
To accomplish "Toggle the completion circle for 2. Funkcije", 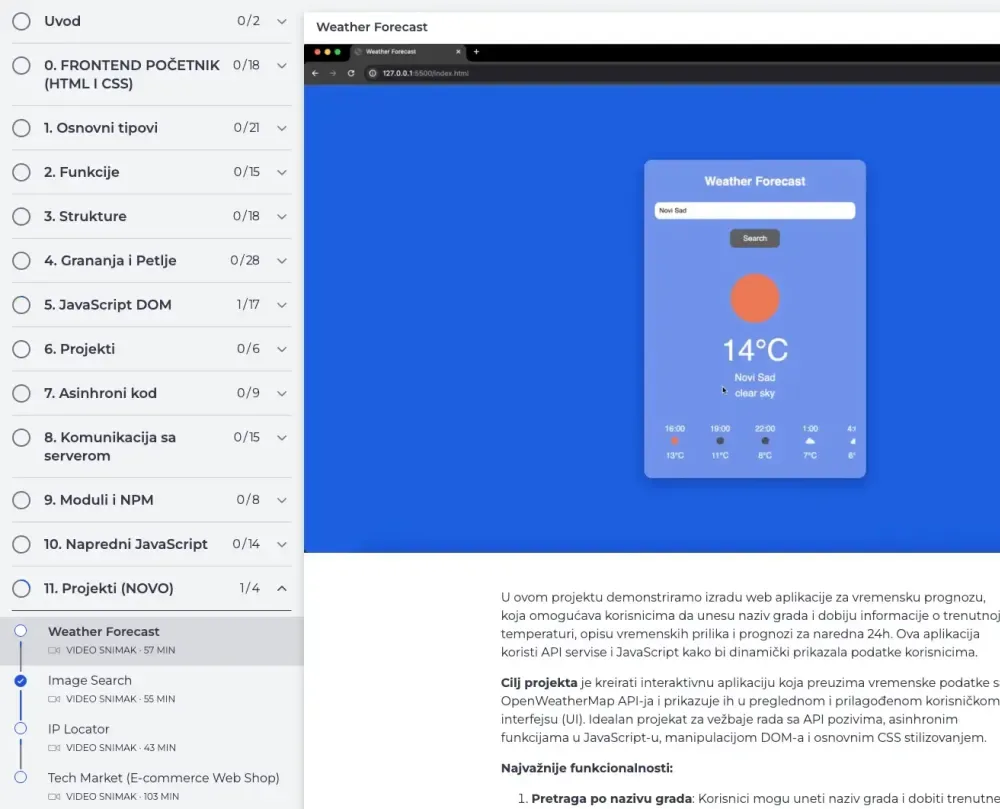I will 21,172.
